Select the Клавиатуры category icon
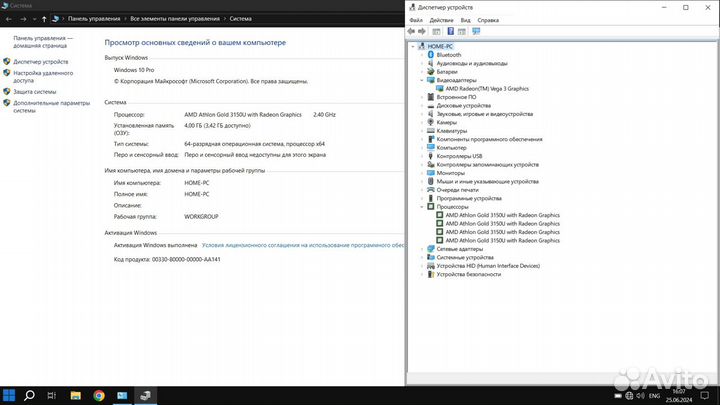 coord(431,131)
